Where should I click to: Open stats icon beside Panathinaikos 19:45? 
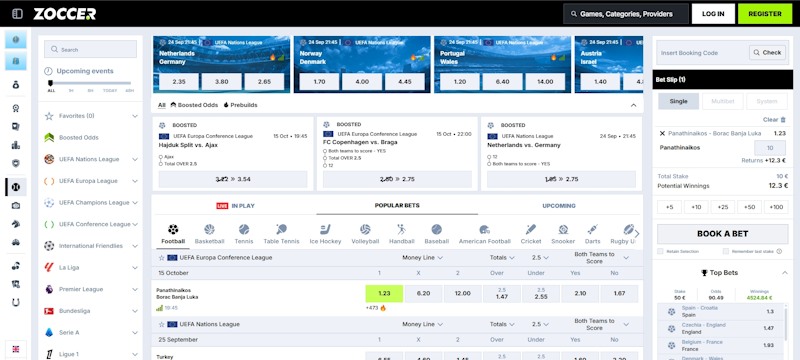160,308
